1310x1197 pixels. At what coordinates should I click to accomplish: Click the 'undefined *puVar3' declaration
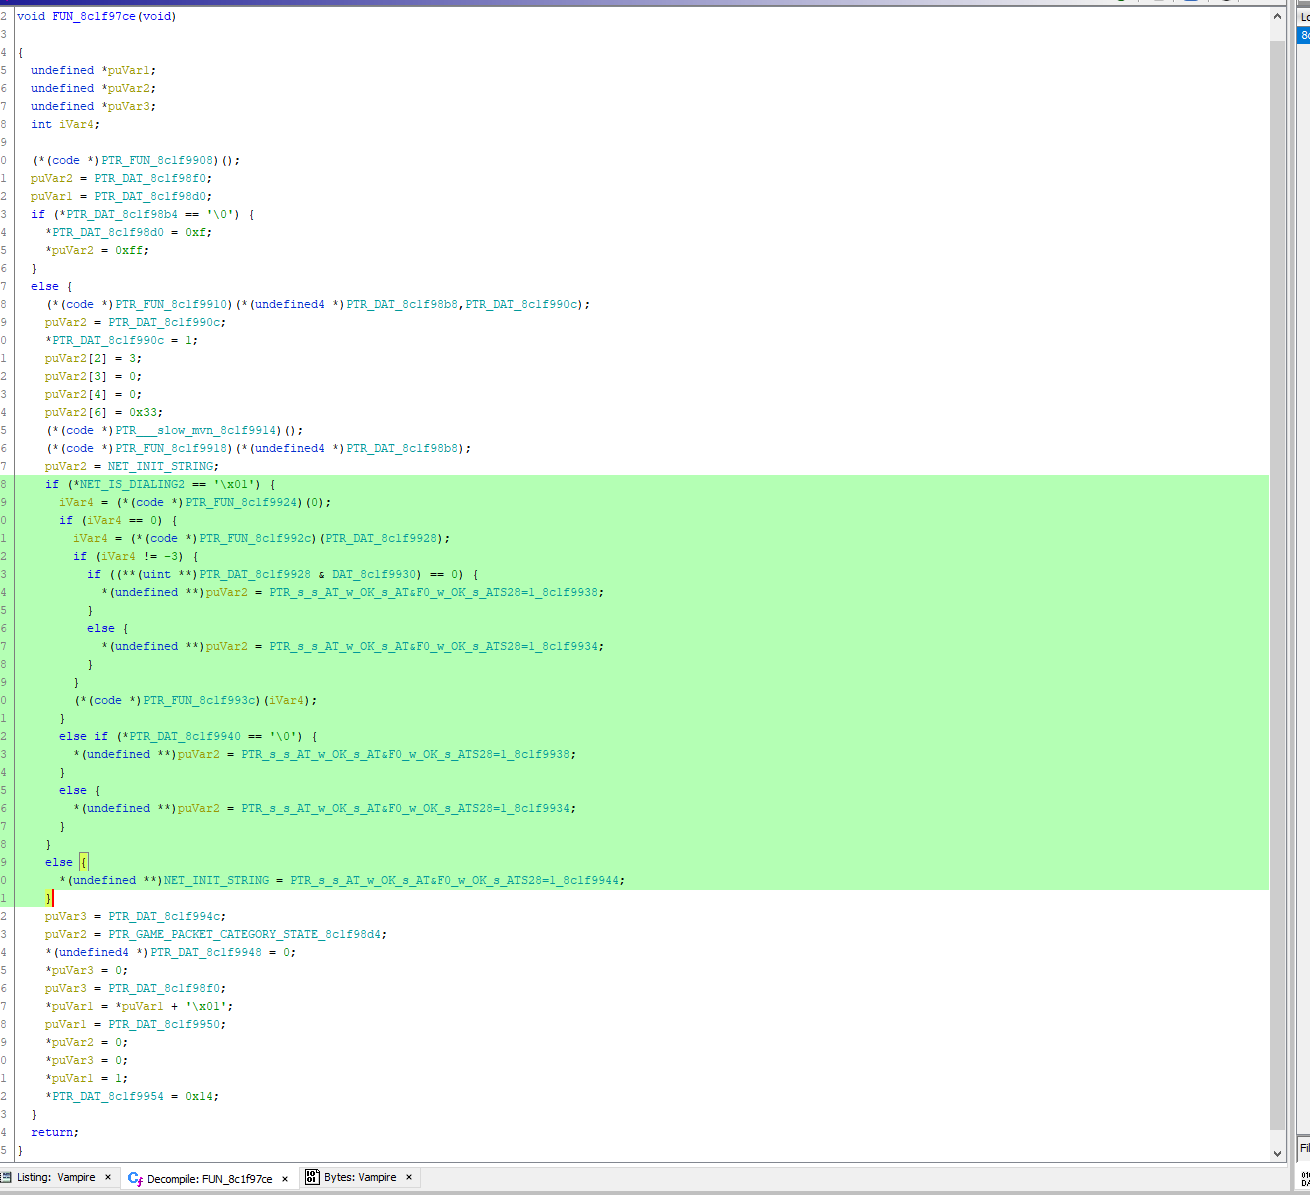(x=94, y=106)
